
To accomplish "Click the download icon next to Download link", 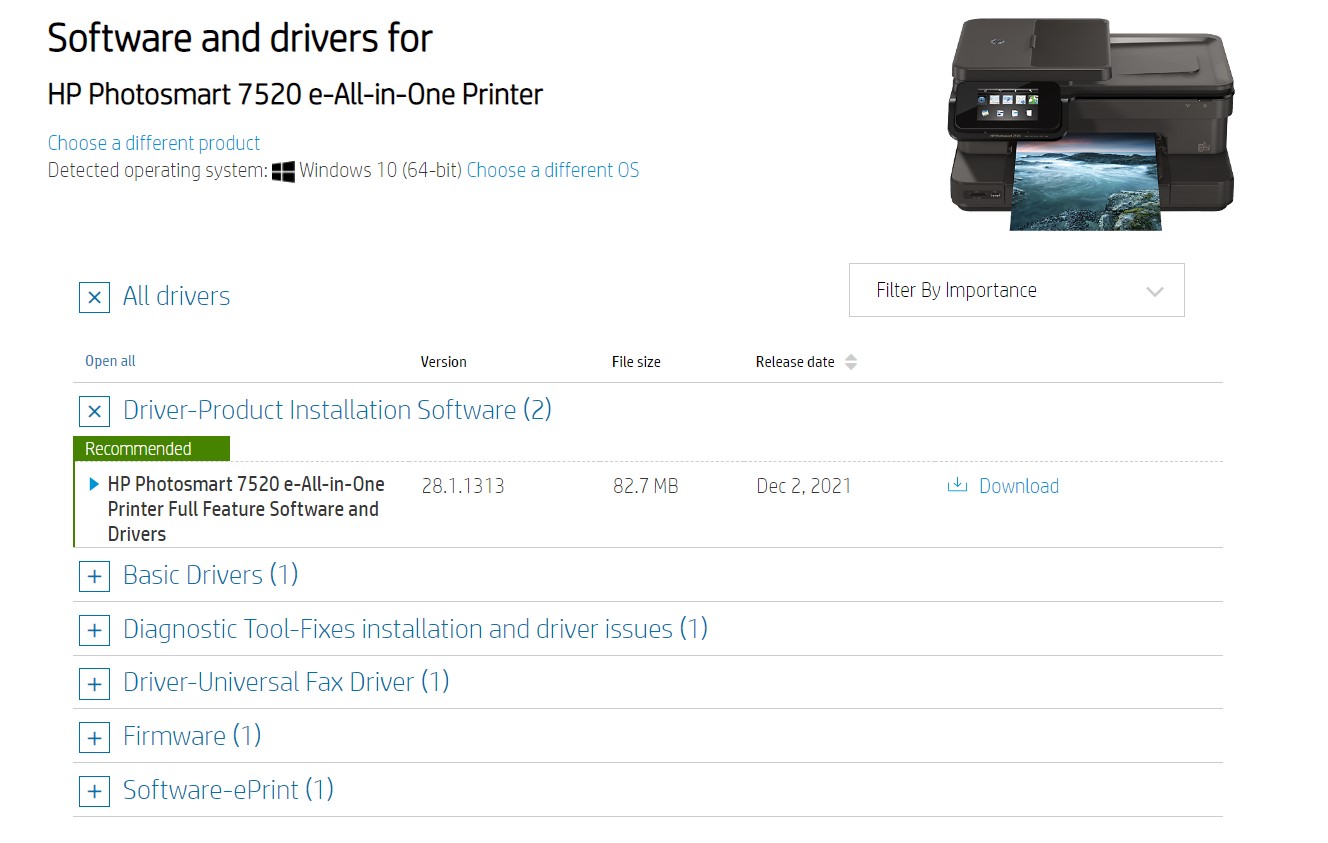I will [x=956, y=486].
